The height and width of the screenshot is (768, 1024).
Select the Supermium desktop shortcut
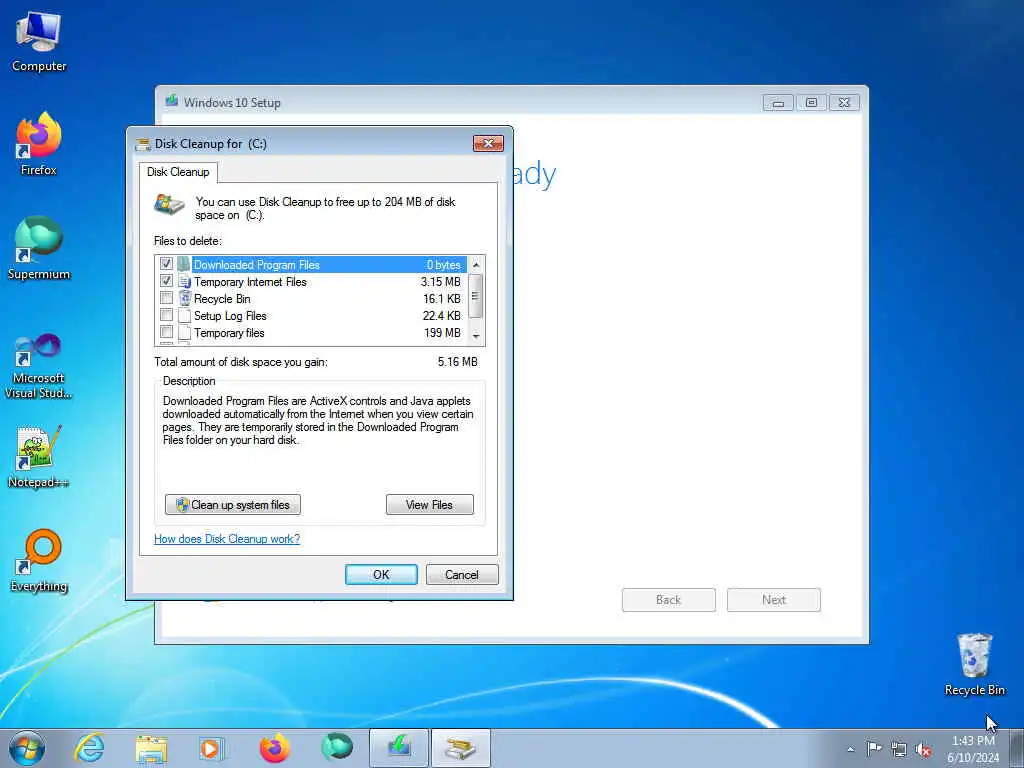[x=39, y=248]
